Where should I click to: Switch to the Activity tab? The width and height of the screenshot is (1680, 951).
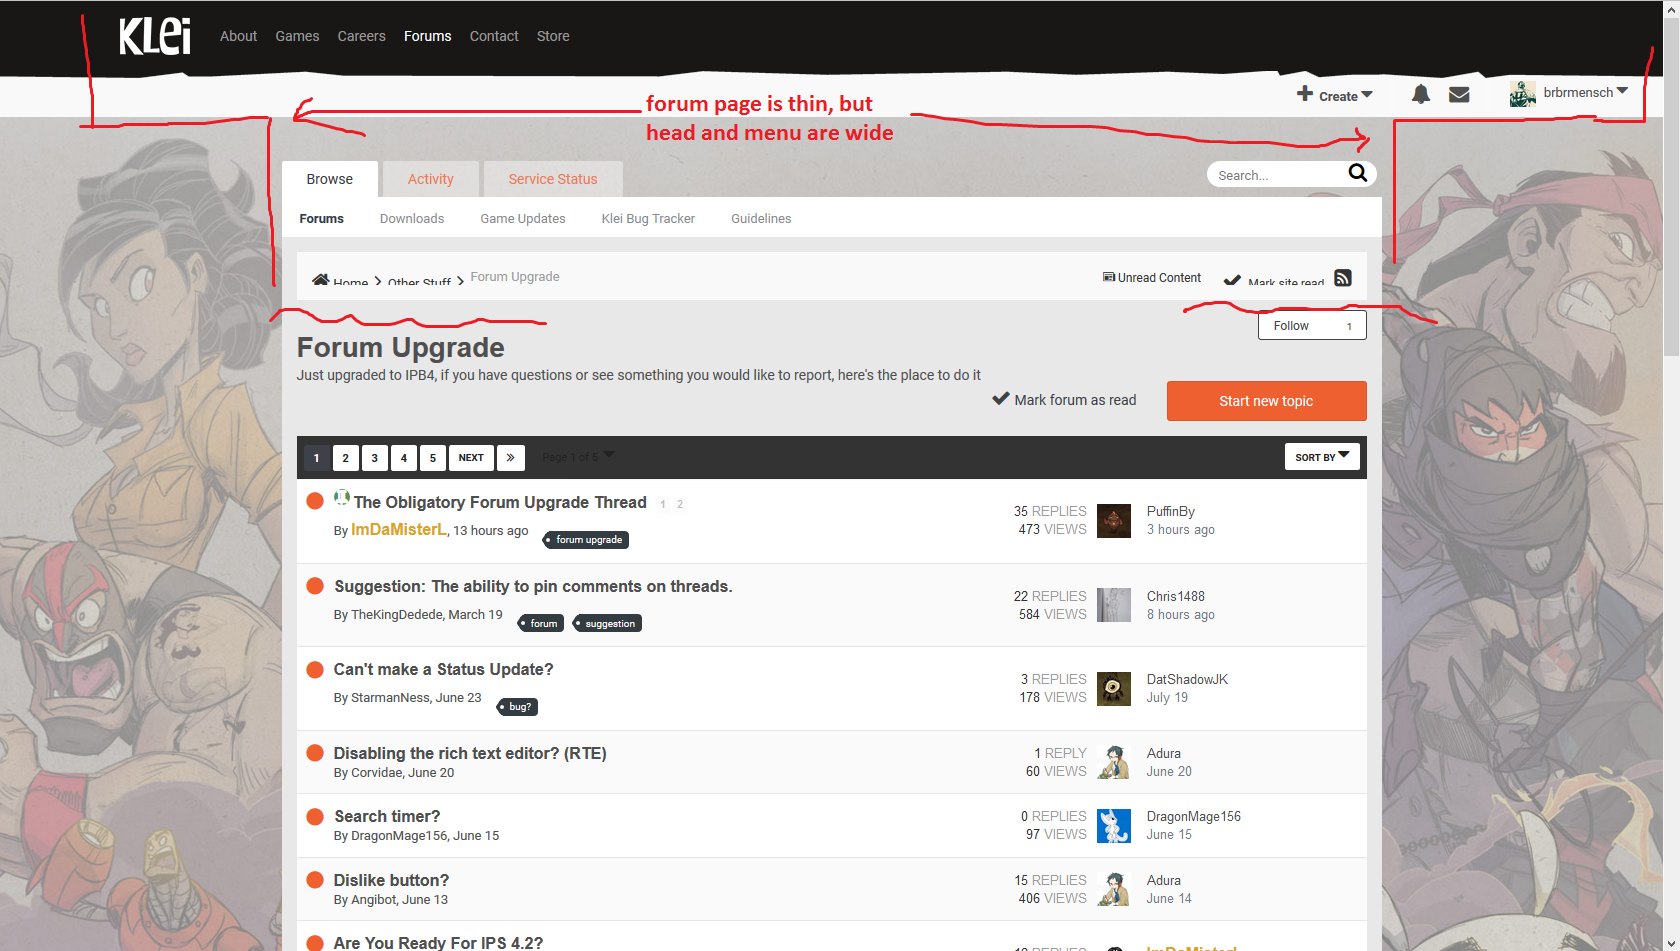[x=430, y=179]
